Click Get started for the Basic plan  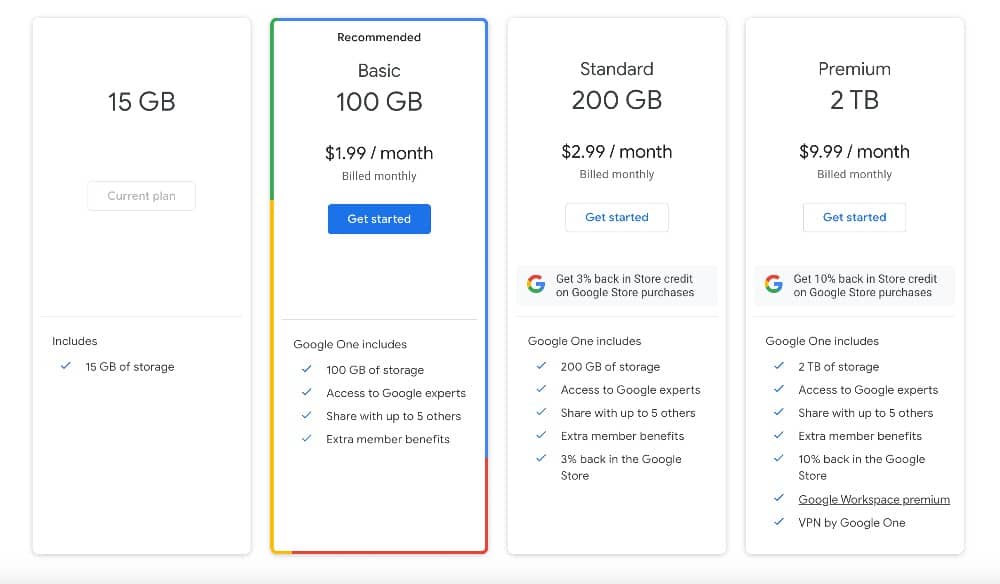point(379,219)
